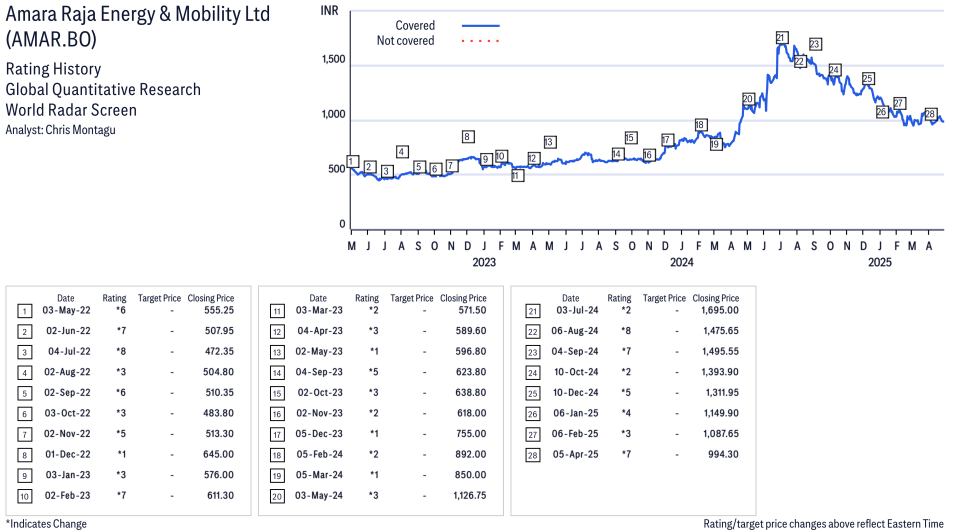The height and width of the screenshot is (530, 955).
Task: Click row number box 24 in table
Action: (533, 373)
